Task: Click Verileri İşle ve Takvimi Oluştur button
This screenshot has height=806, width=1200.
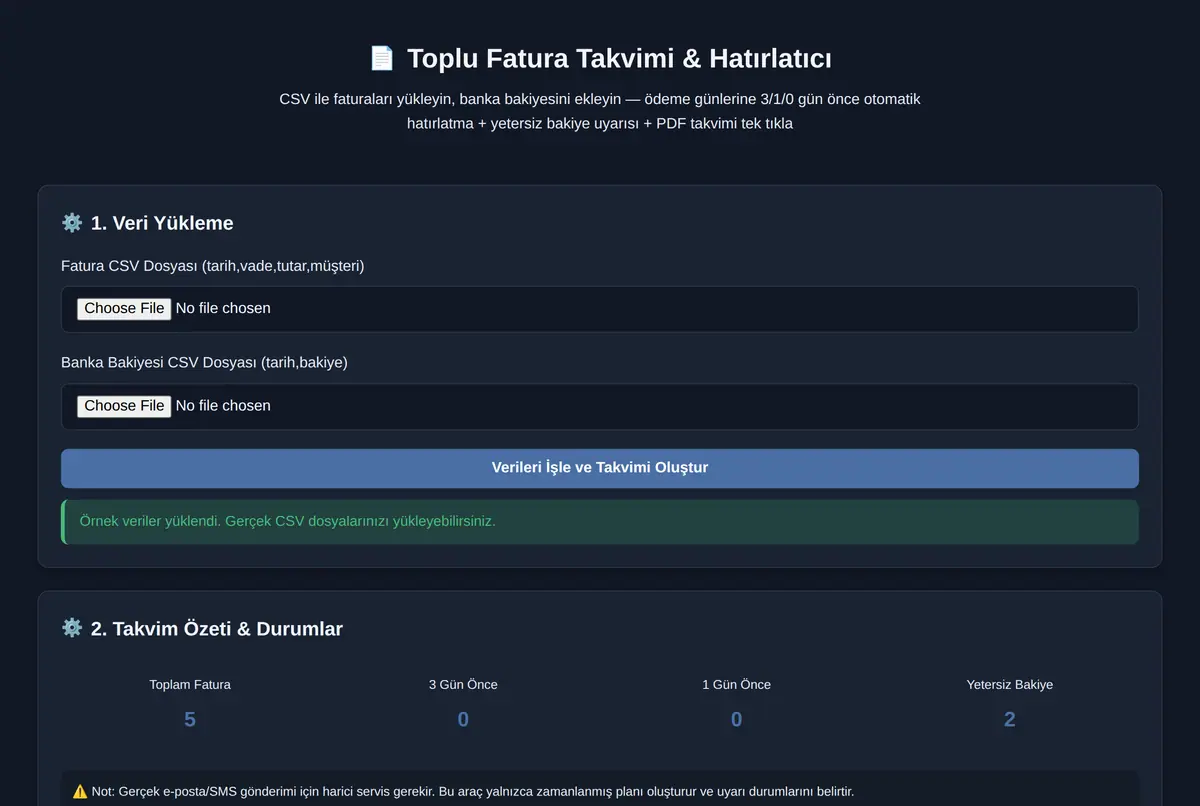Action: click(x=600, y=468)
